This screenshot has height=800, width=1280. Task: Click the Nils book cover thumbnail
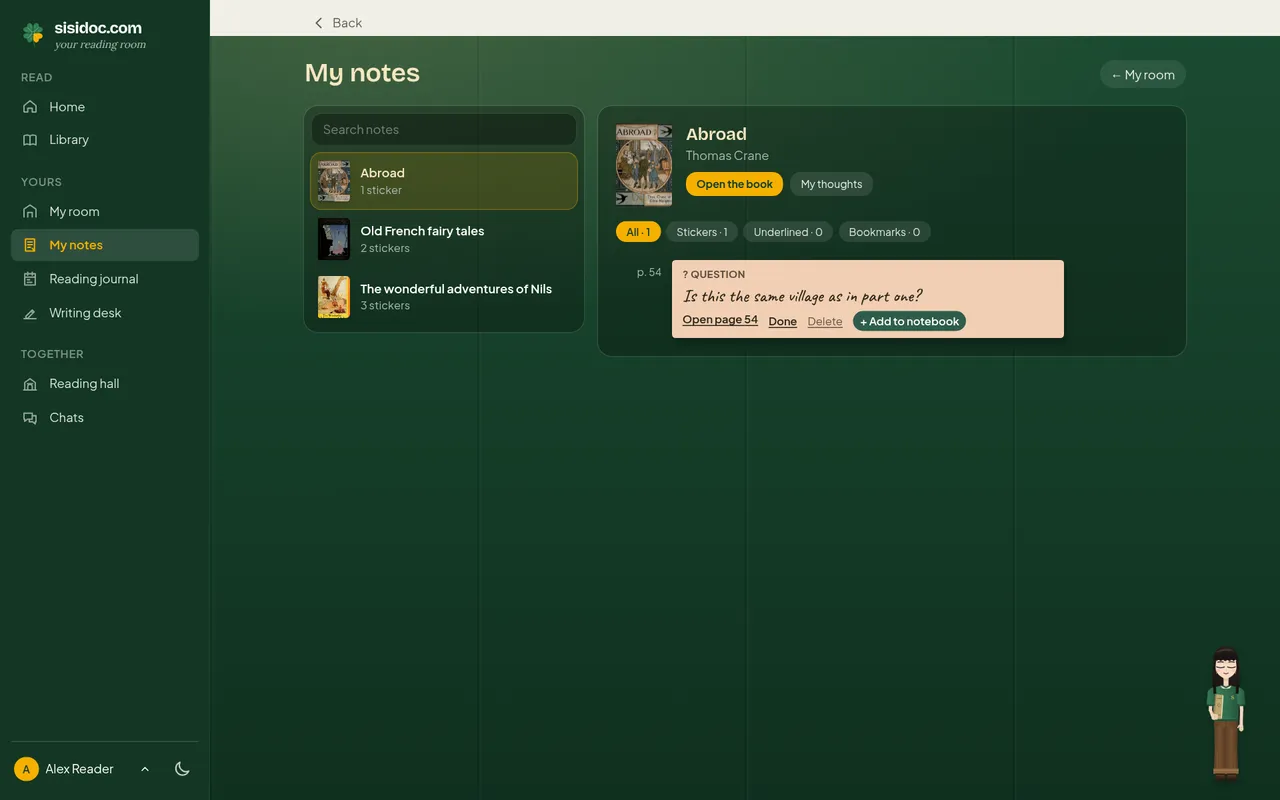(x=334, y=297)
